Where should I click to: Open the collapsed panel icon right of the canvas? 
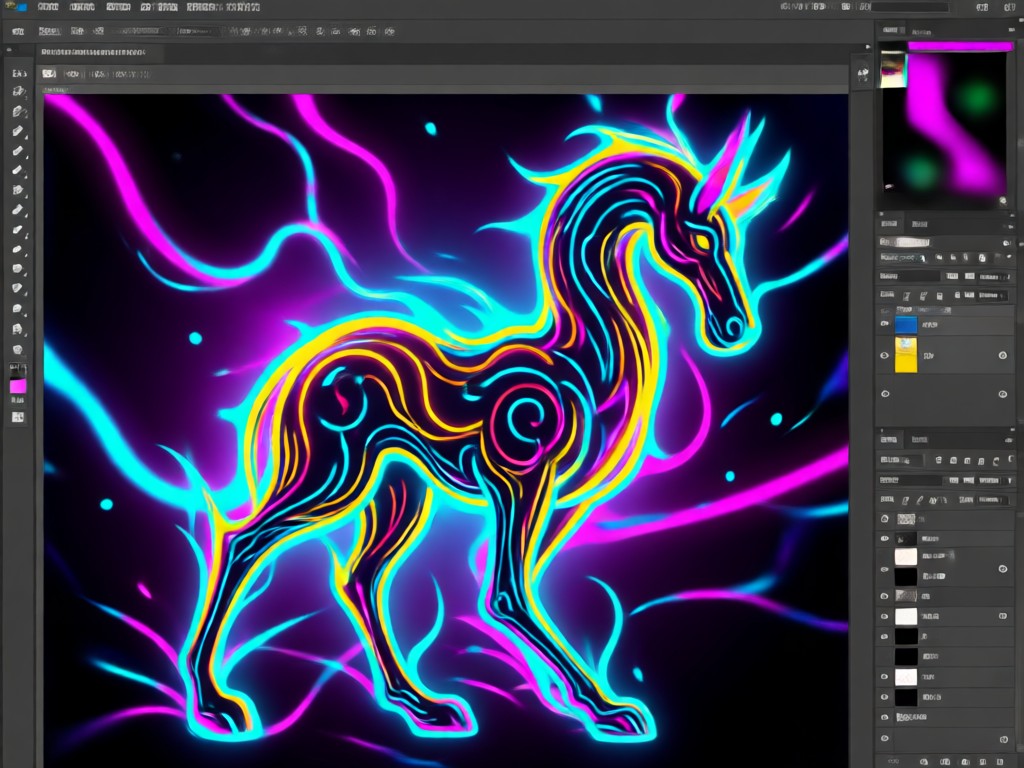863,74
